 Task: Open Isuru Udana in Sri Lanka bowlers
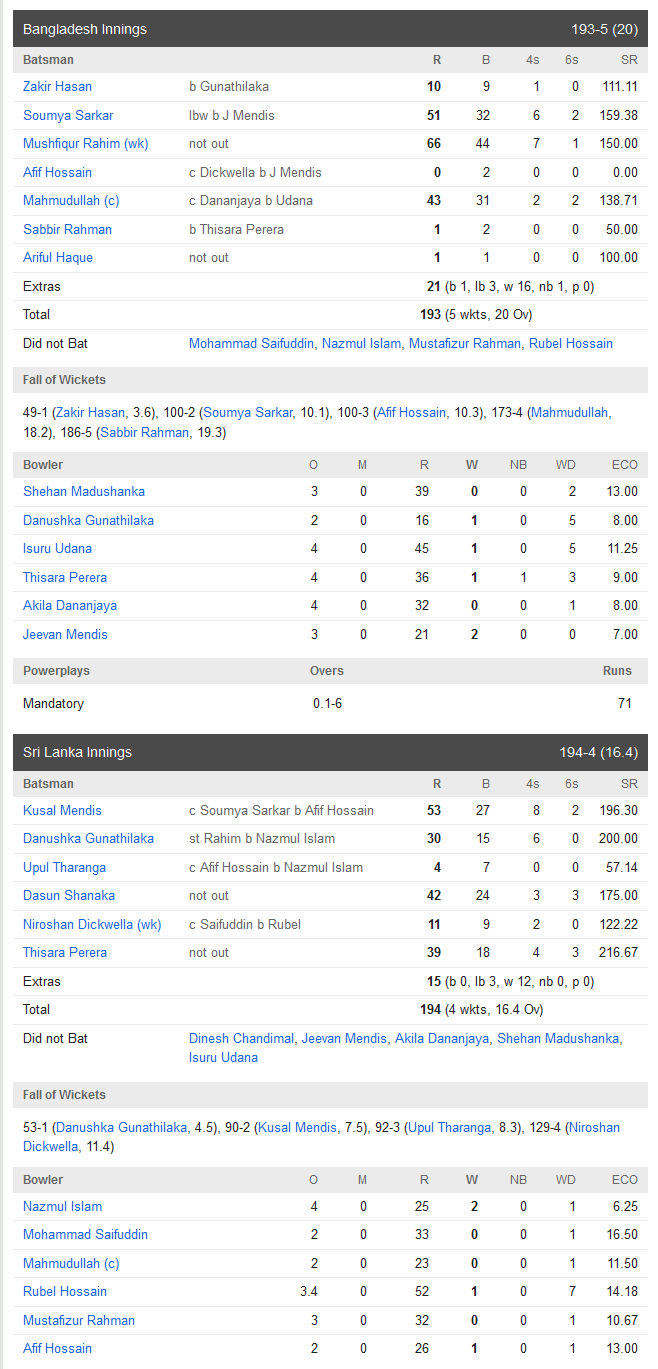58,549
